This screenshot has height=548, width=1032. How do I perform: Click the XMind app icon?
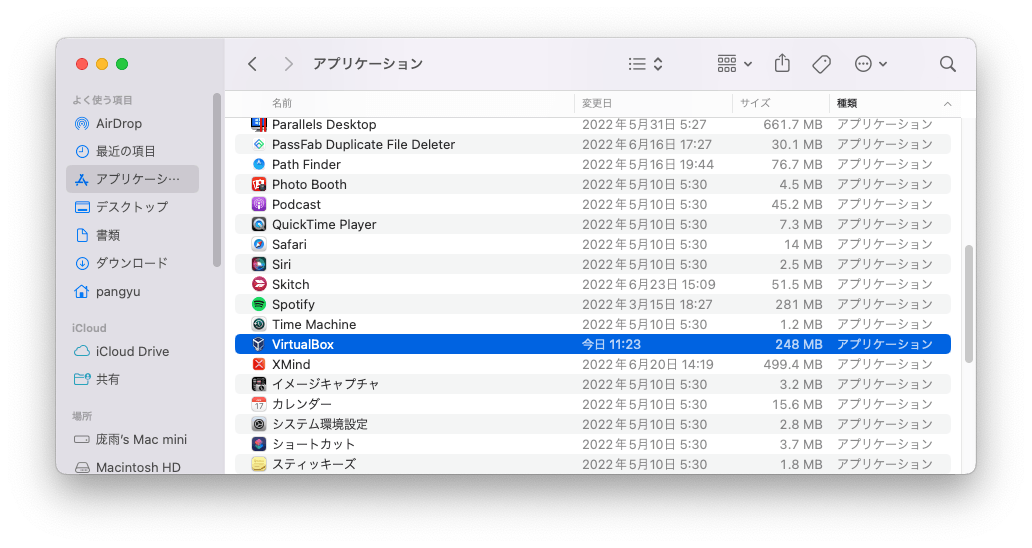[x=259, y=364]
